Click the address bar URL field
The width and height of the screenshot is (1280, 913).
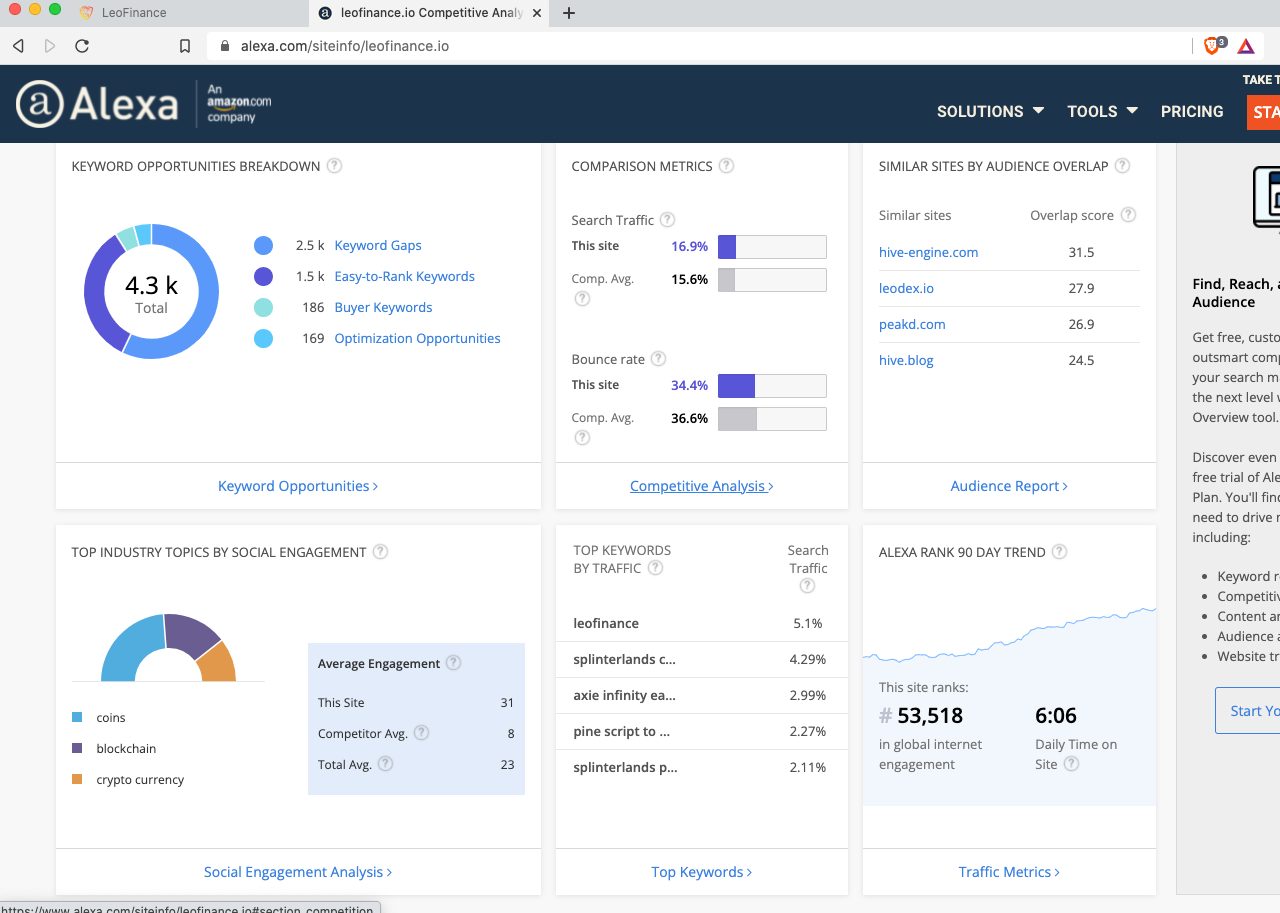700,46
